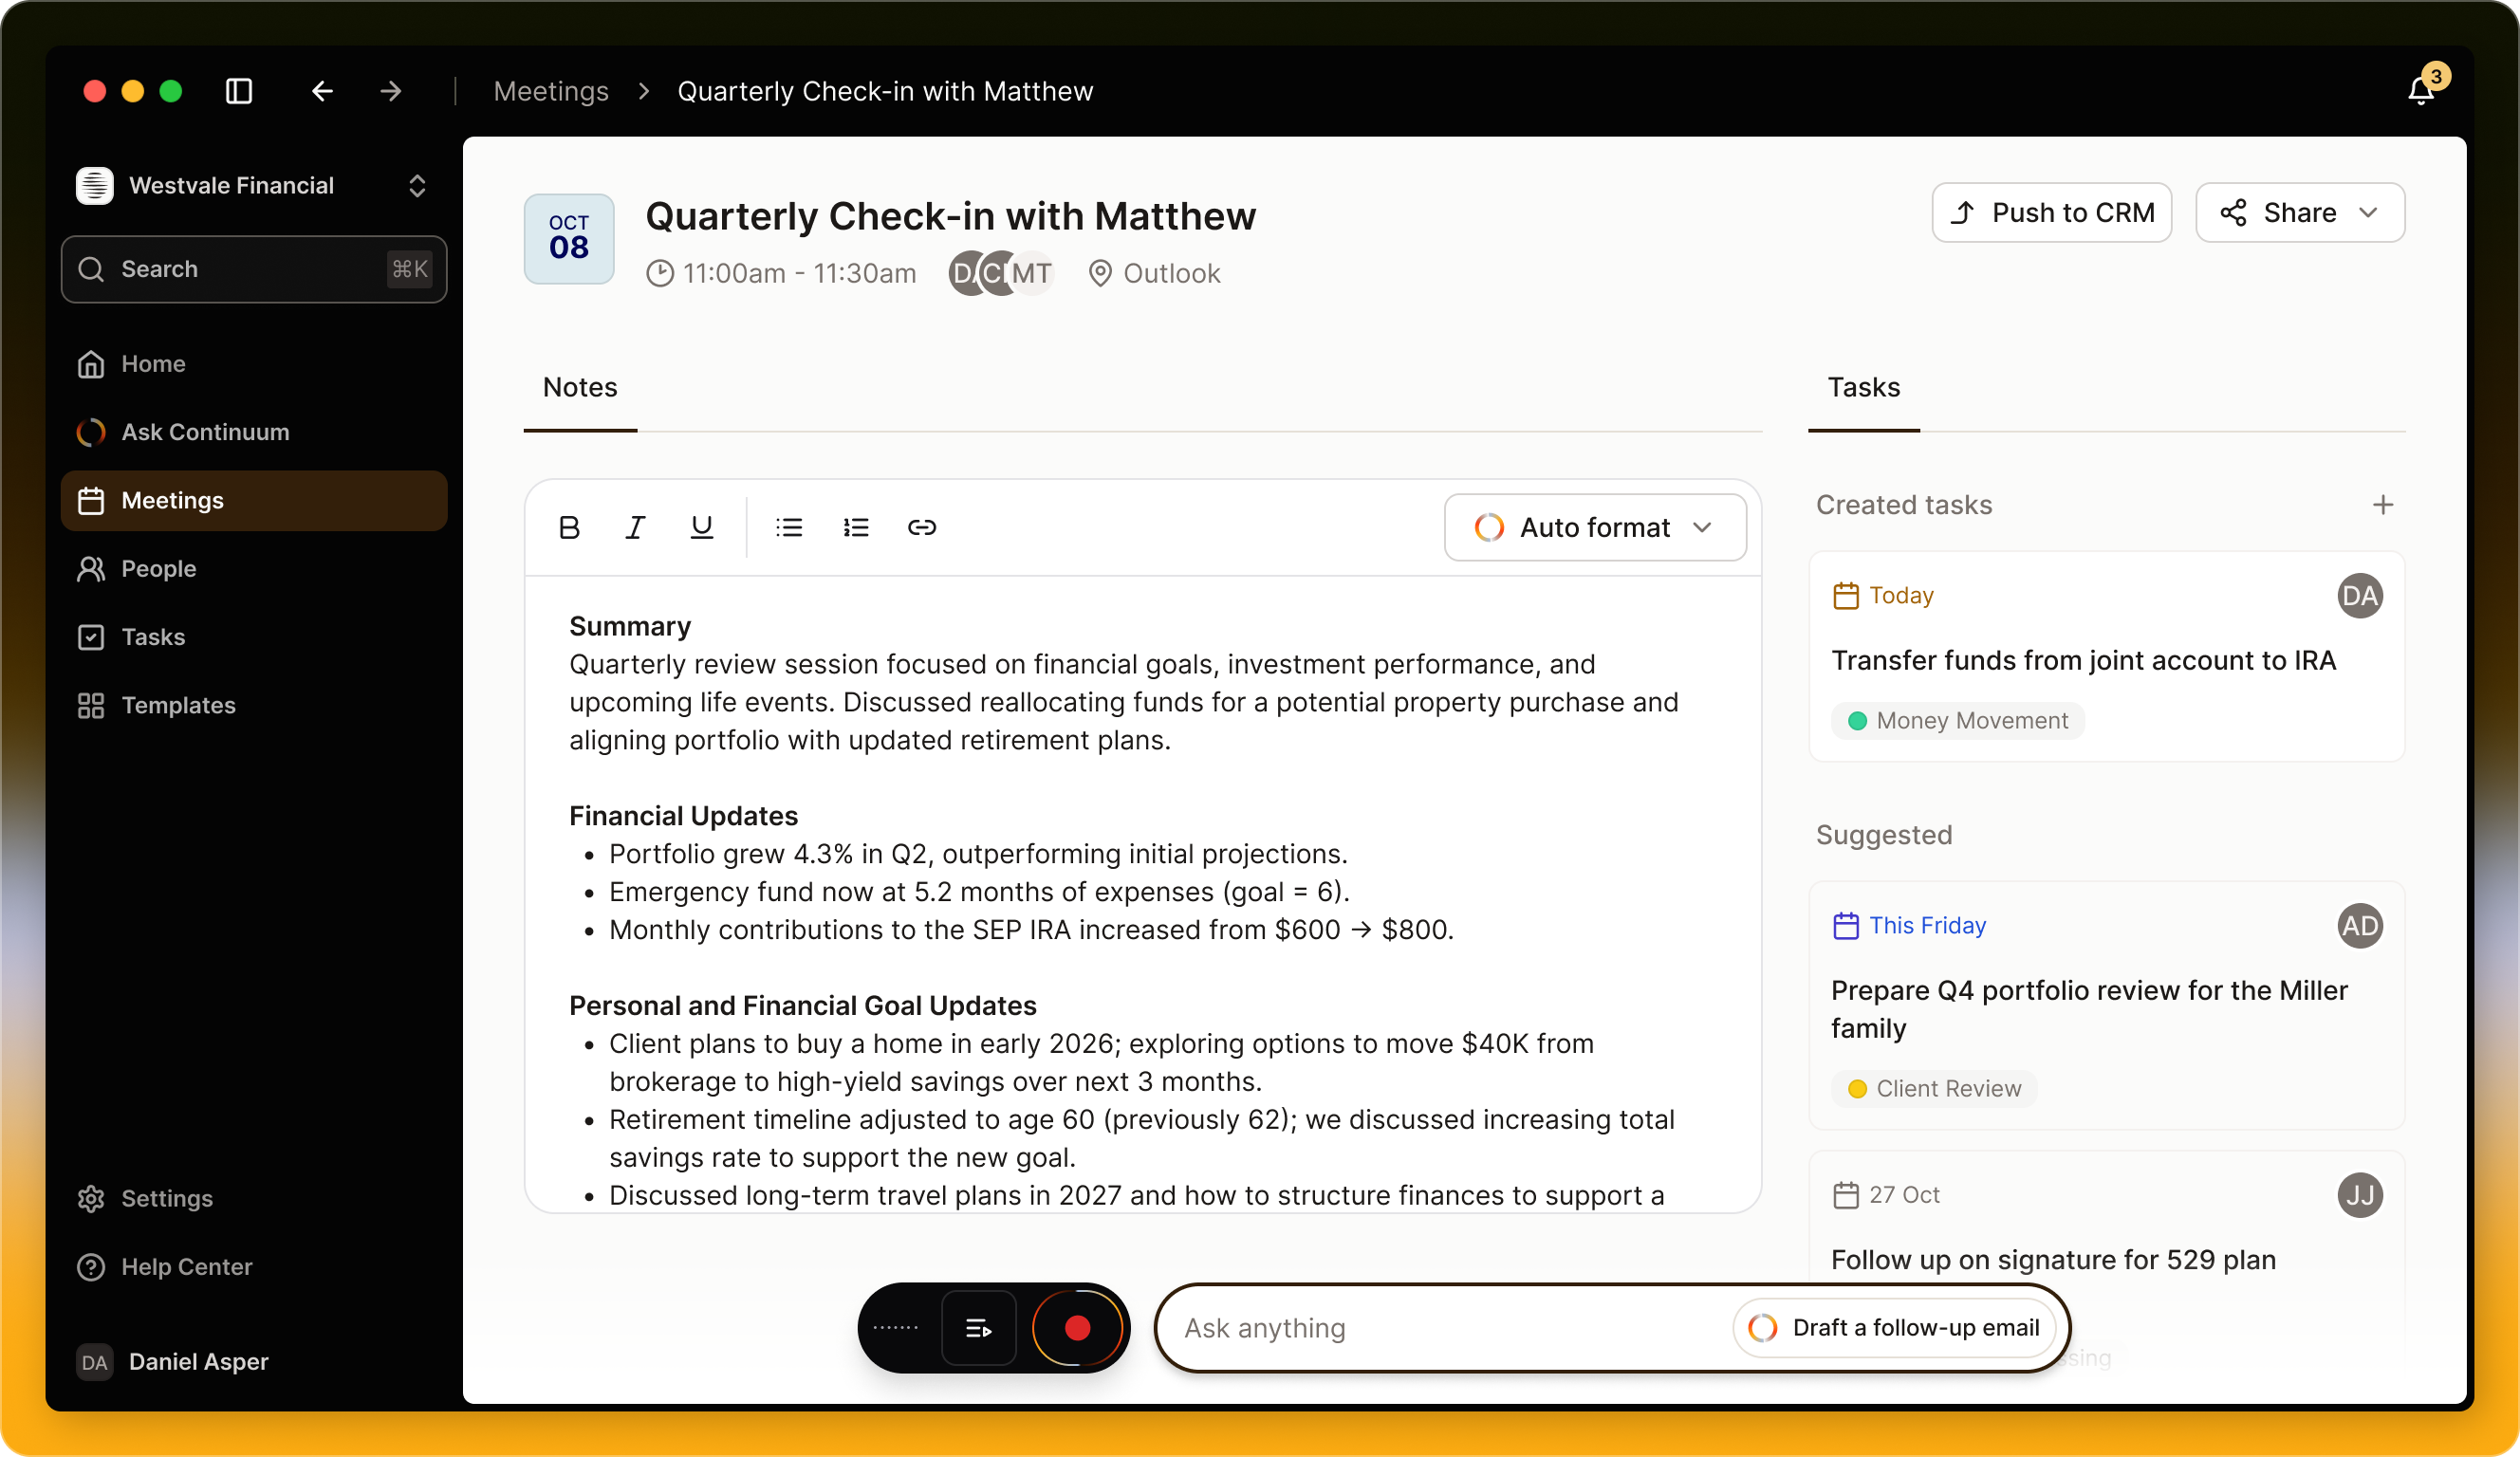2520x1457 pixels.
Task: Open the Westvale Financial workspace switcher
Action: [253, 186]
